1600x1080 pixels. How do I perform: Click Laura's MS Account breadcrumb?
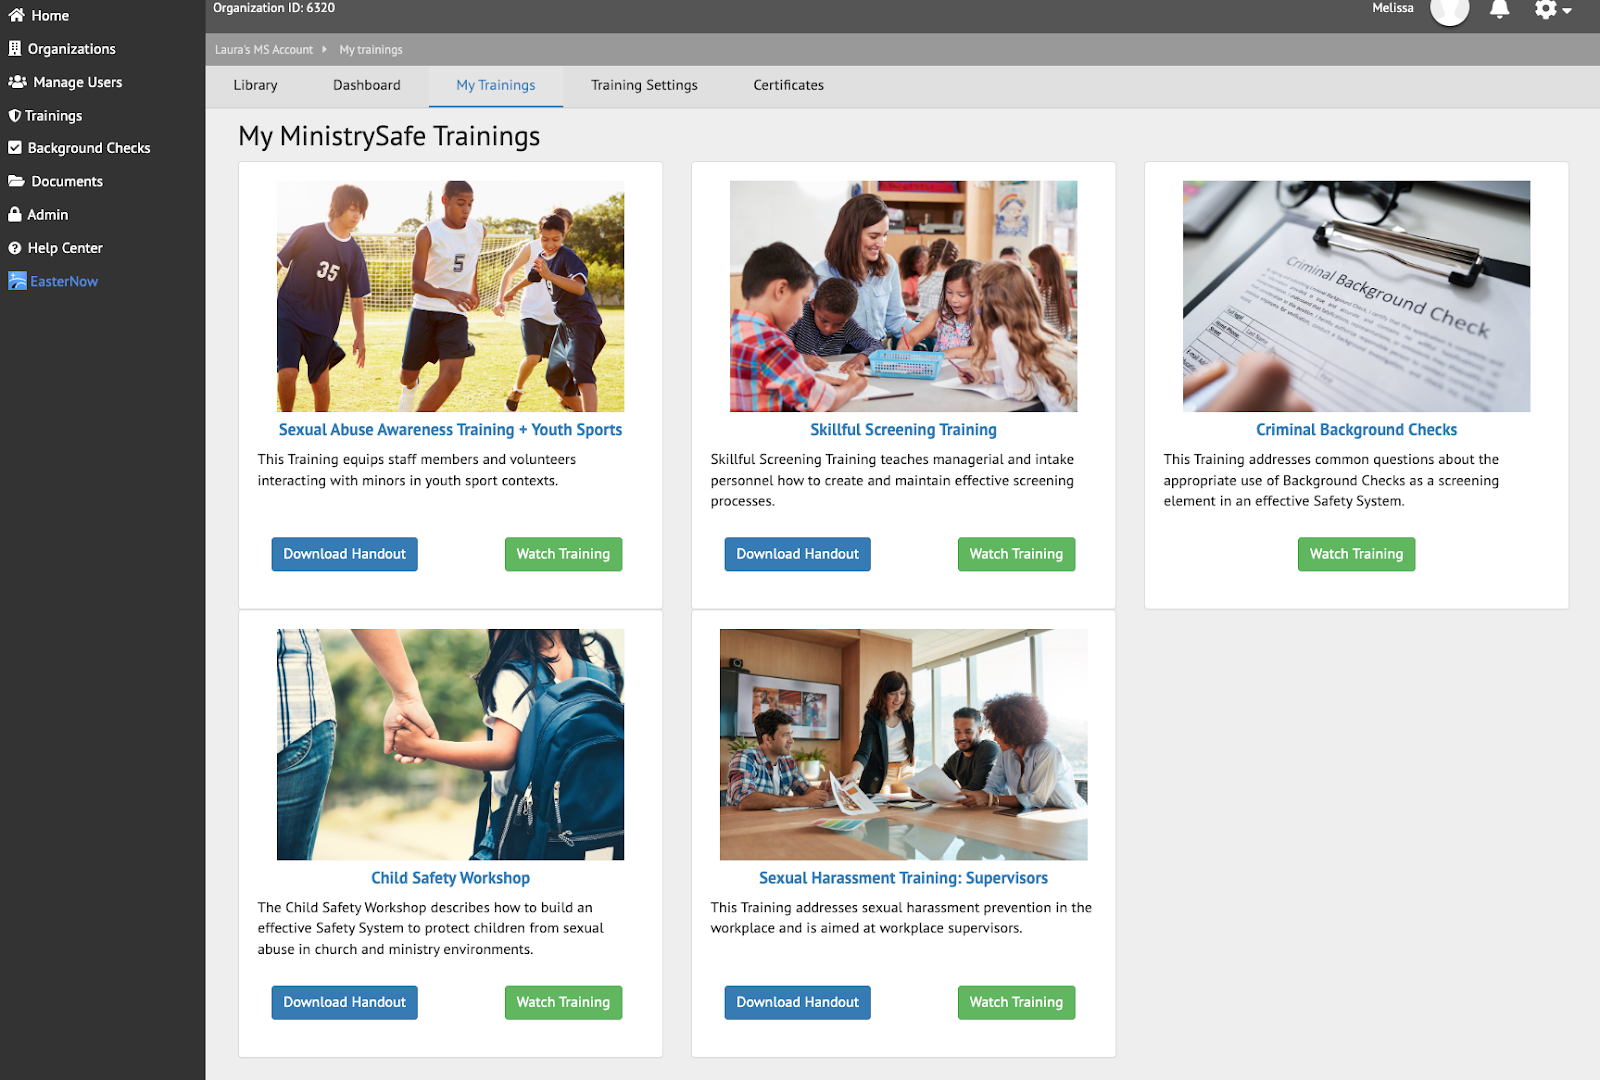(x=263, y=50)
